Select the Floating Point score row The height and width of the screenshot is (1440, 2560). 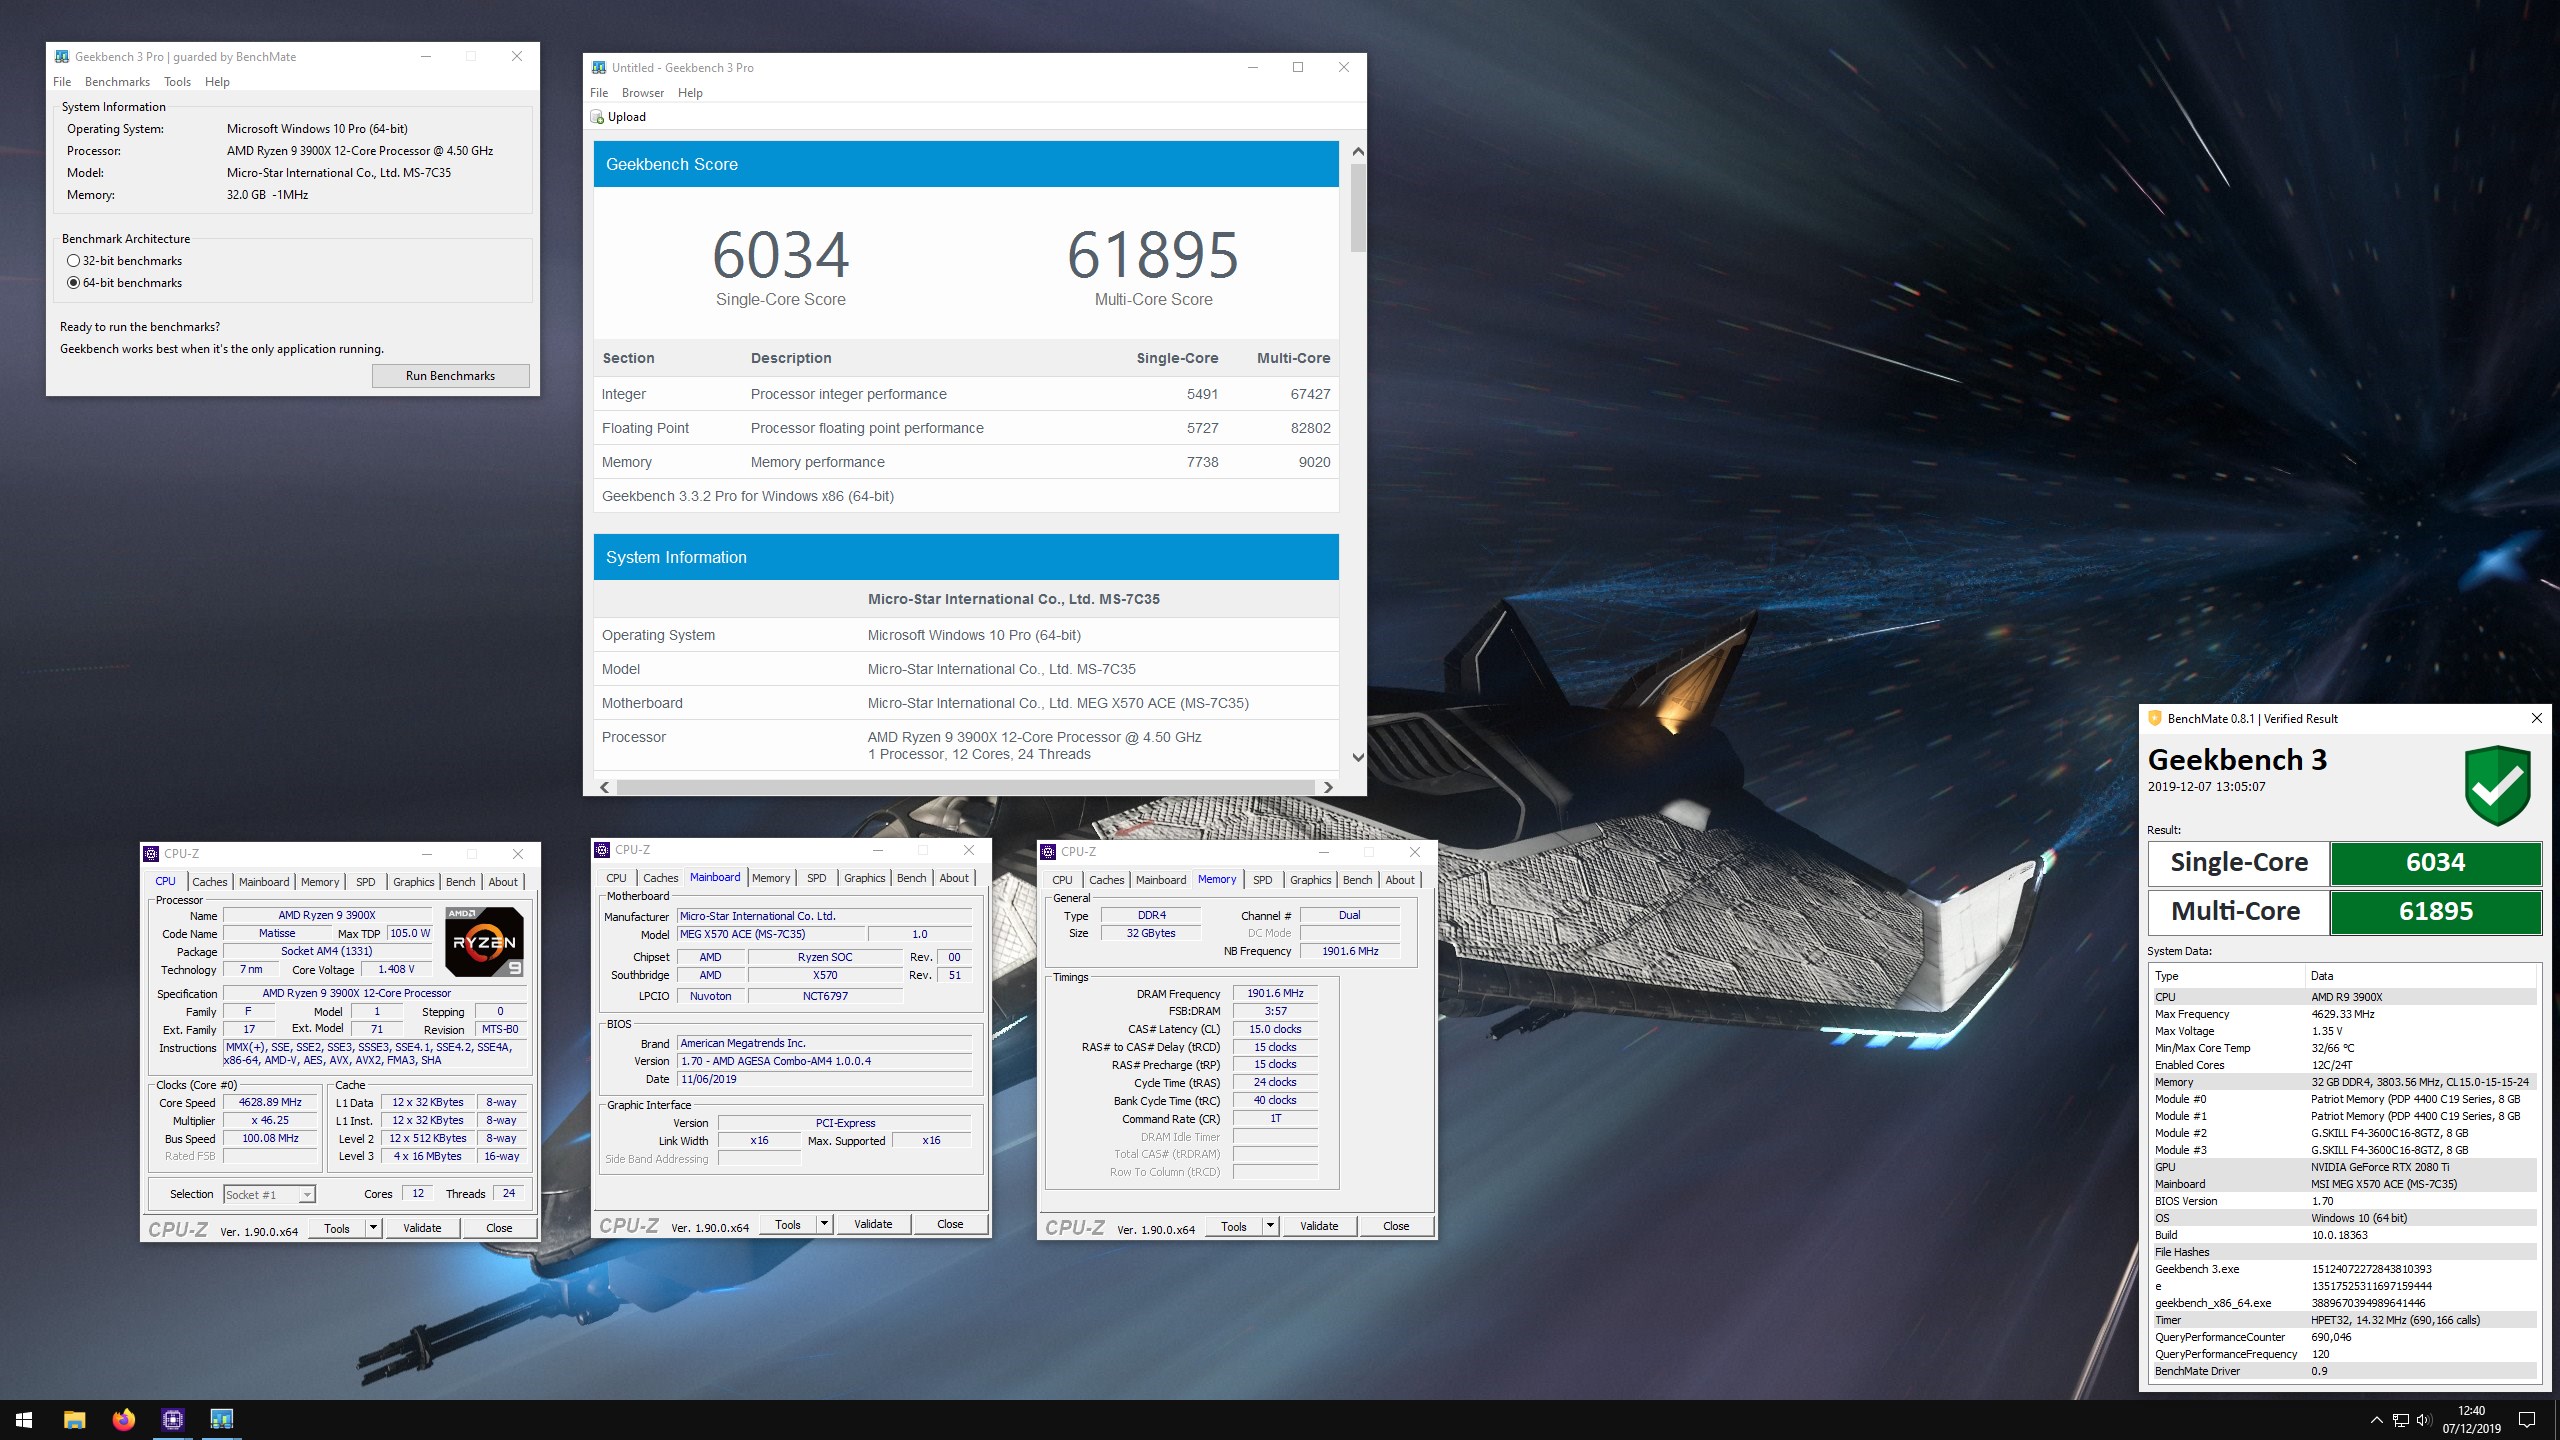[x=966, y=428]
